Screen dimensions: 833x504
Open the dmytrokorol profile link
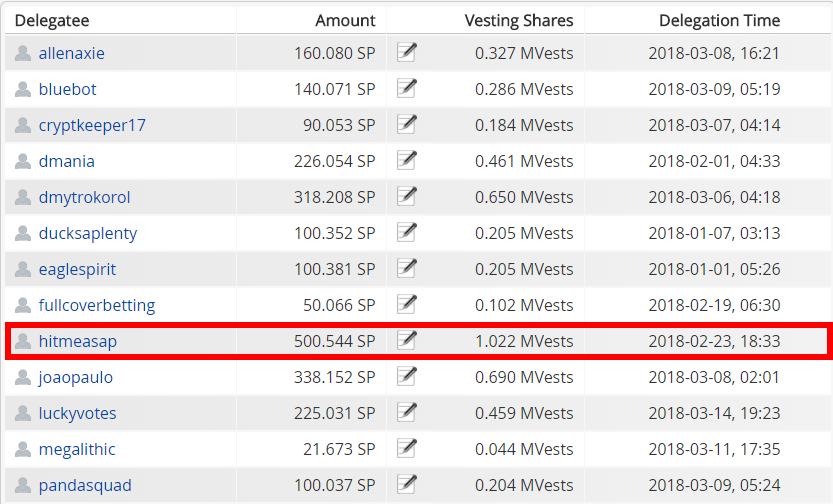coord(84,197)
